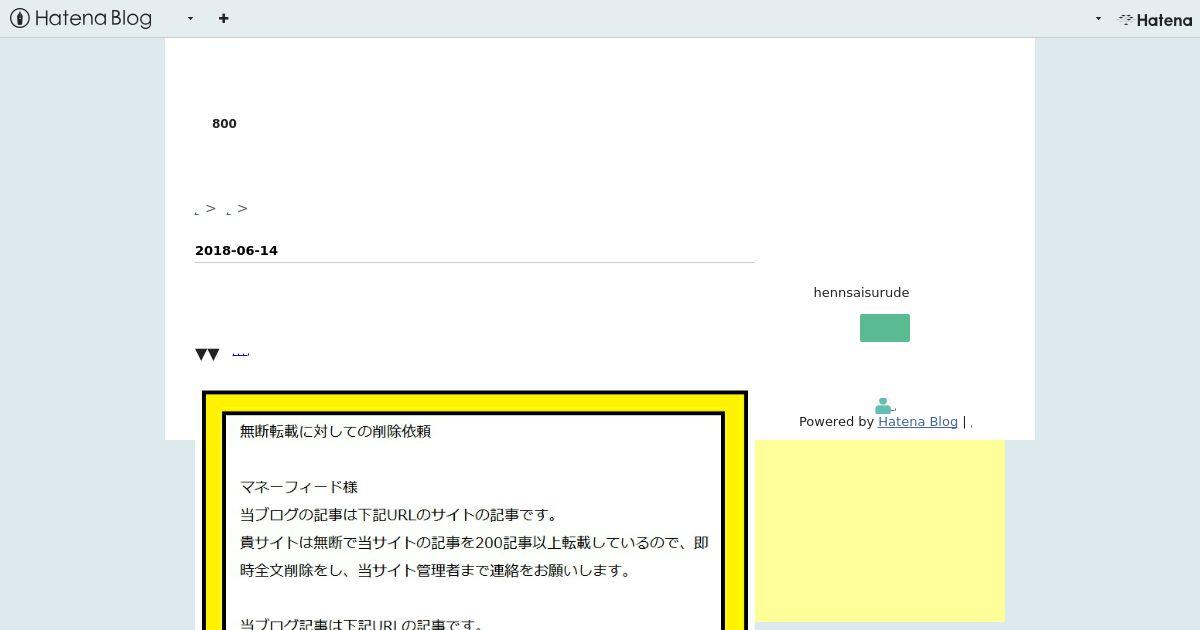Click the small link after the black triangles
Image resolution: width=1200 pixels, height=630 pixels.
240,353
